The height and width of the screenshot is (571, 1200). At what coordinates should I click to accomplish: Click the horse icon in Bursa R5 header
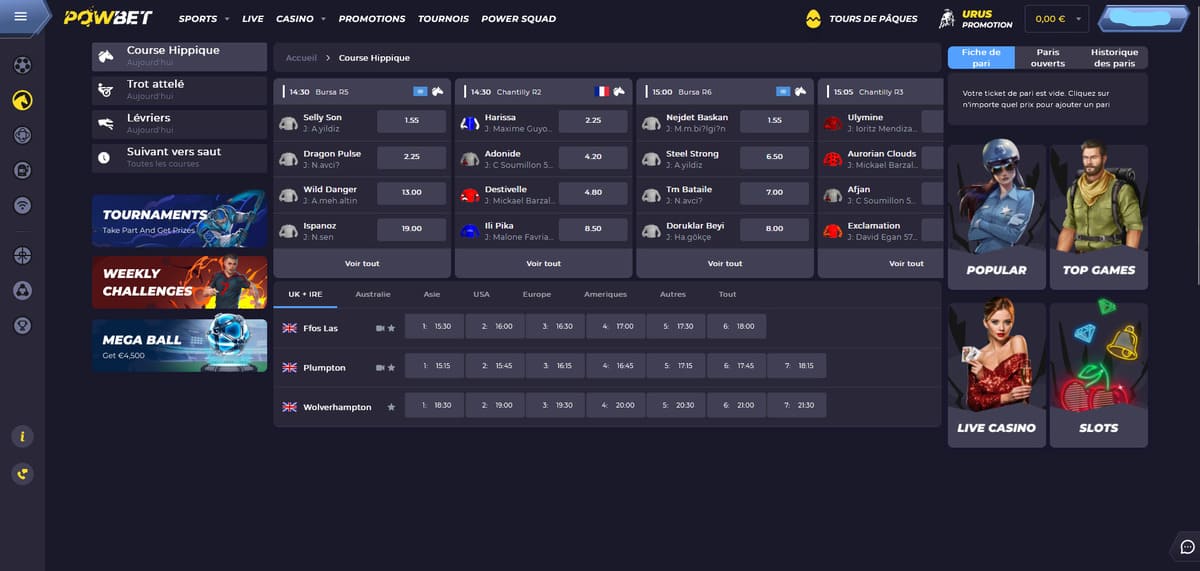[x=438, y=91]
